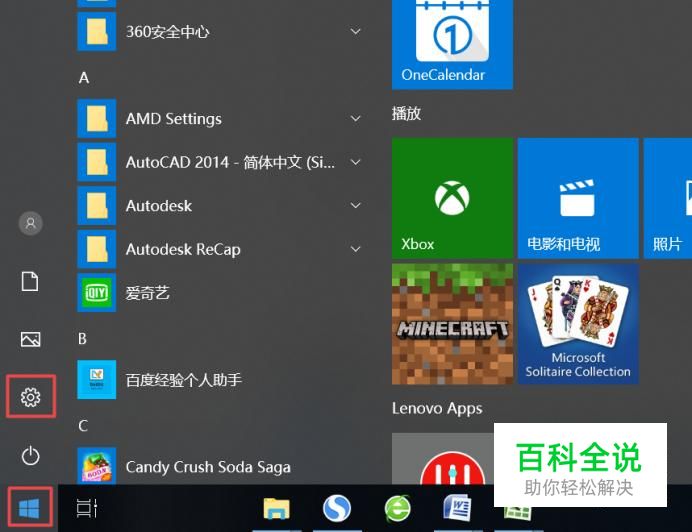Click the Candy Crush Soda Saga icon
The height and width of the screenshot is (532, 692).
coord(97,466)
